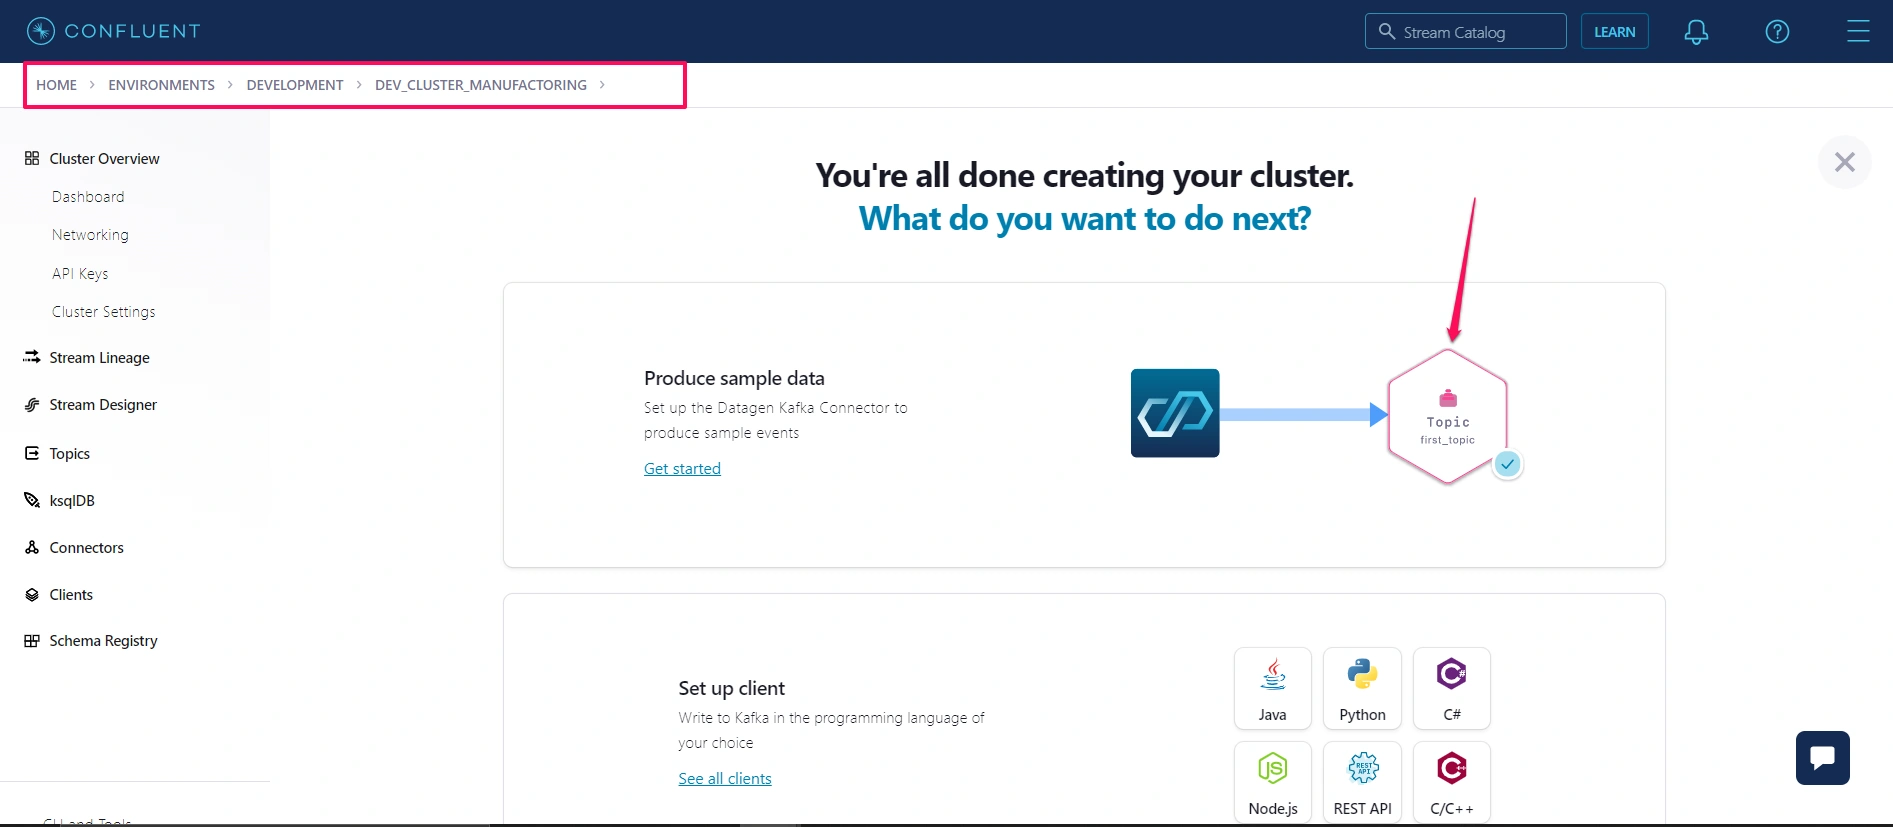Click the 'Set up client' heading
This screenshot has width=1893, height=827.
tap(731, 688)
